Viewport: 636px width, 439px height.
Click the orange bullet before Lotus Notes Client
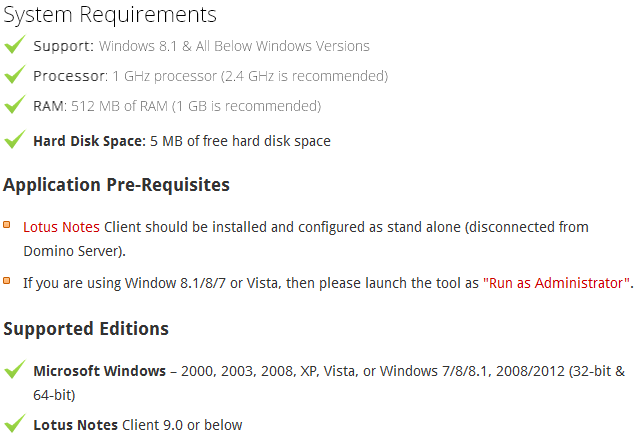[x=6, y=225]
